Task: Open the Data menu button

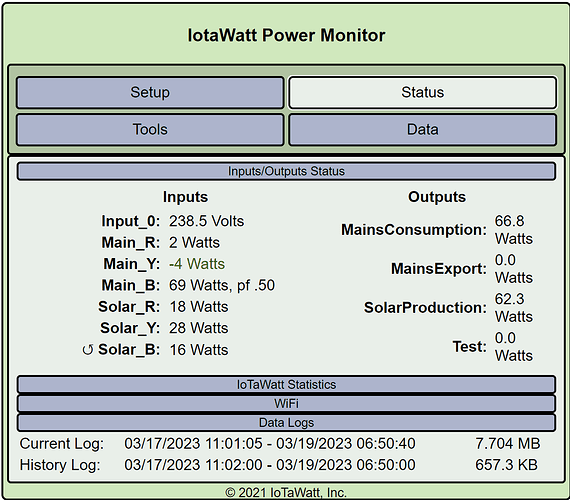Action: (422, 130)
